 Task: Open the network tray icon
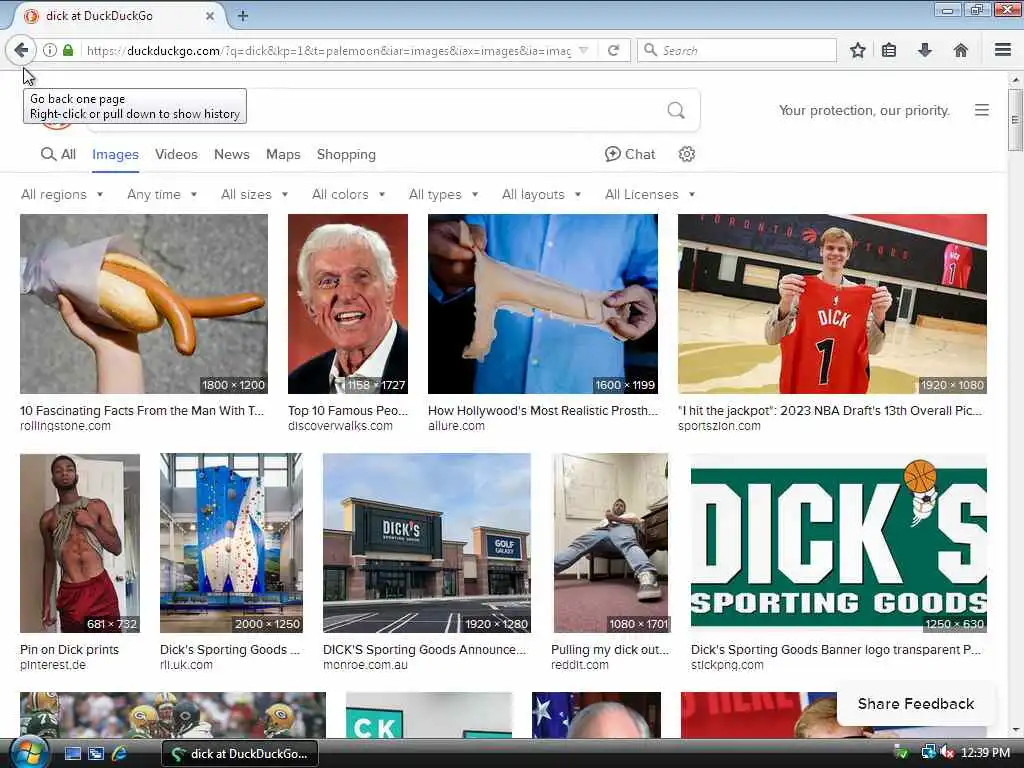pos(928,753)
